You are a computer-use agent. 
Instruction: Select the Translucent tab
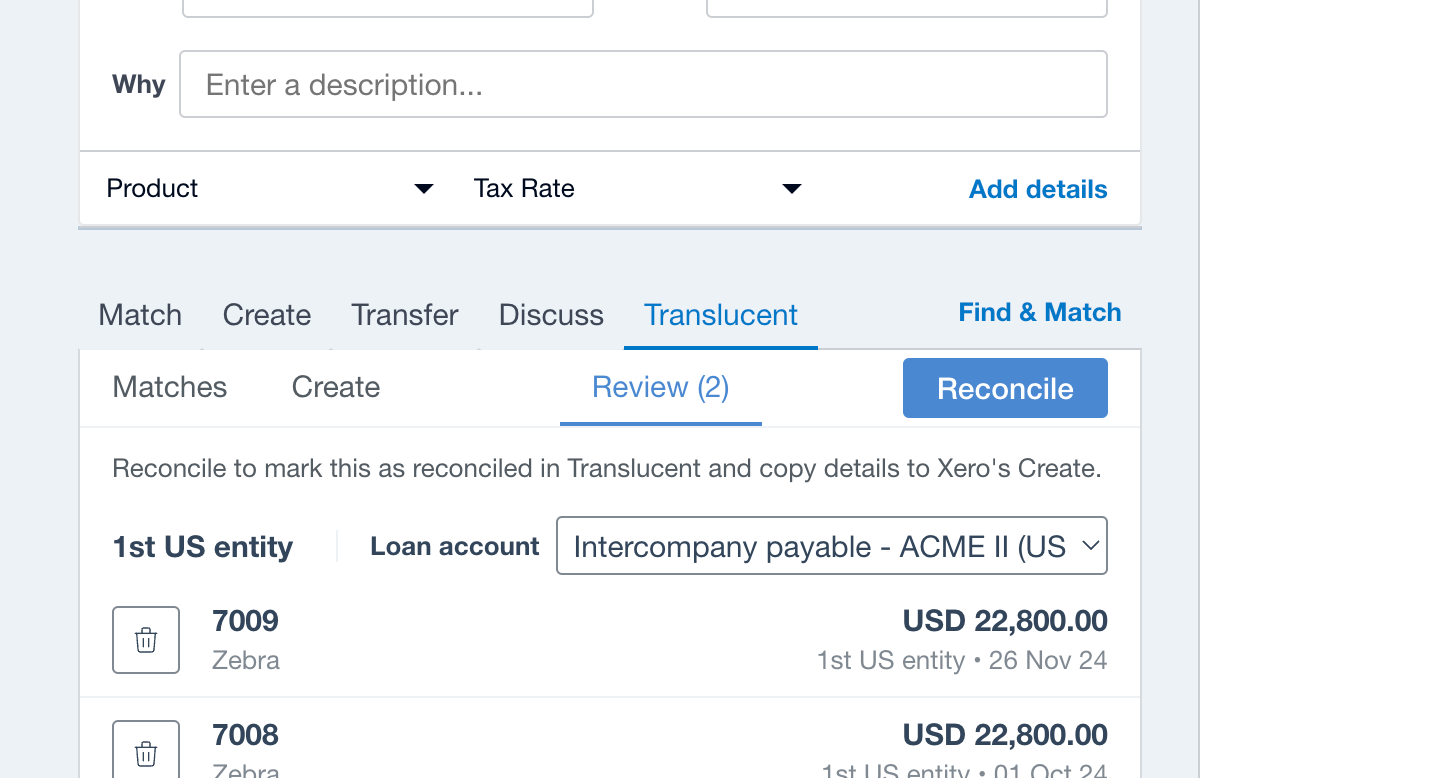click(x=720, y=315)
